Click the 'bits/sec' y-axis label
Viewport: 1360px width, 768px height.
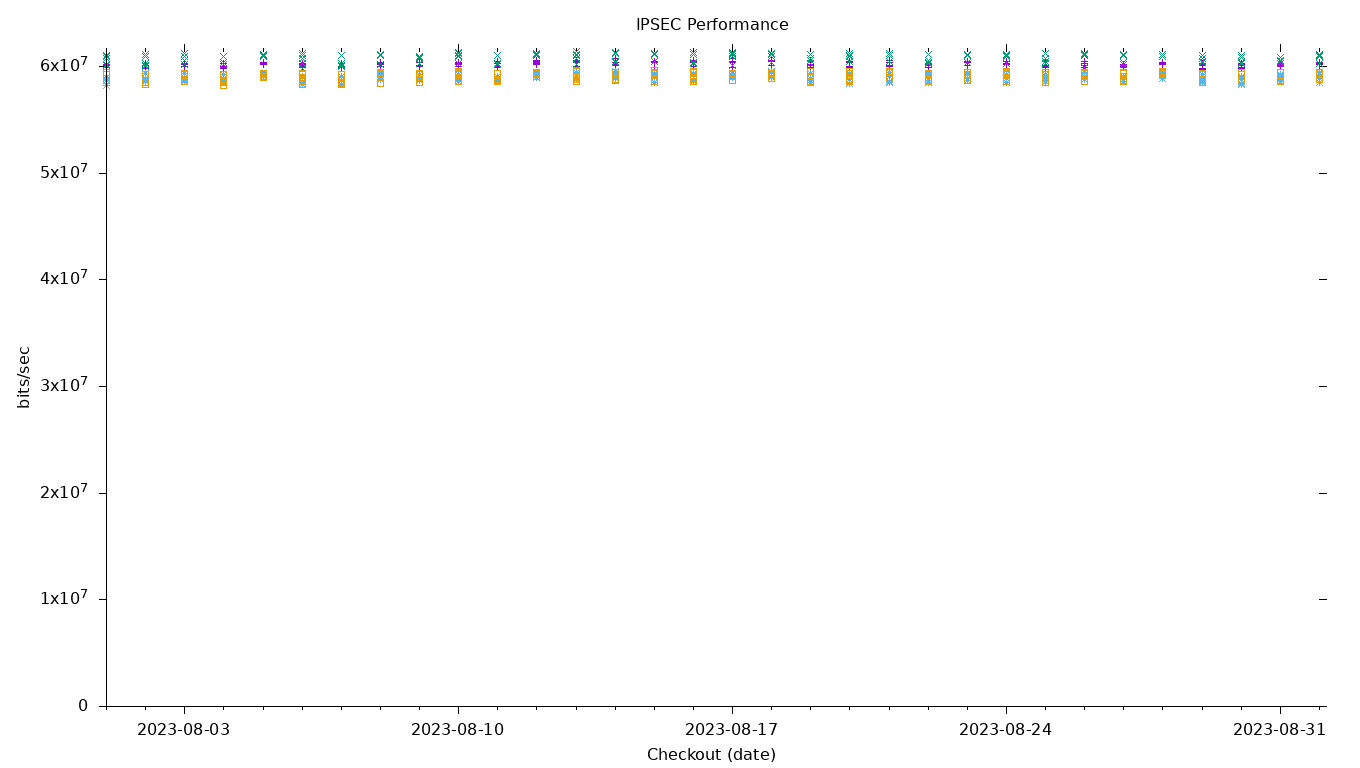25,377
